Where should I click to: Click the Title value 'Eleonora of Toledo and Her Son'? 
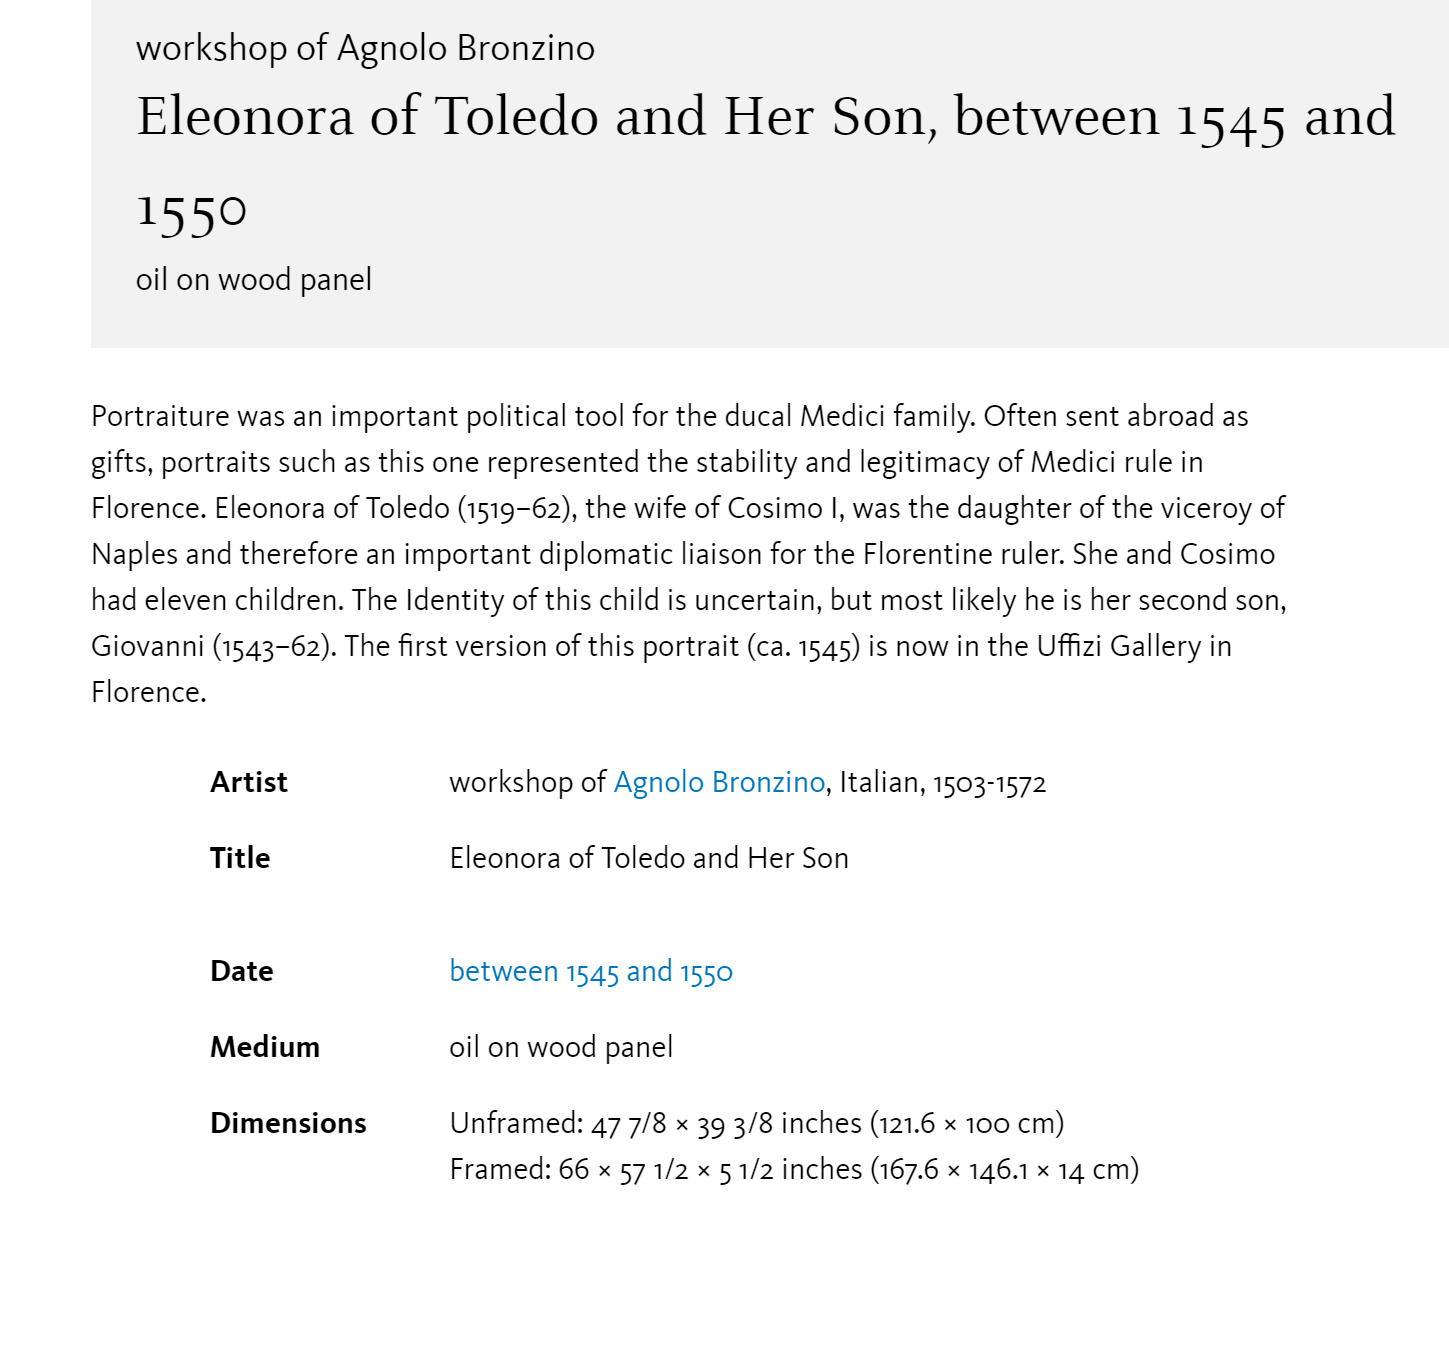point(649,858)
